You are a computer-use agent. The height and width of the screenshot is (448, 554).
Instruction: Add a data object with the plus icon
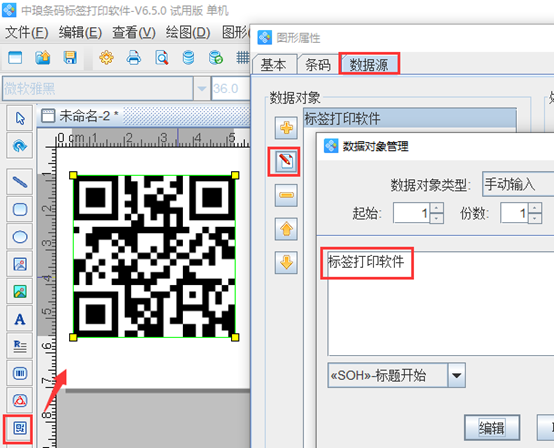click(x=286, y=128)
